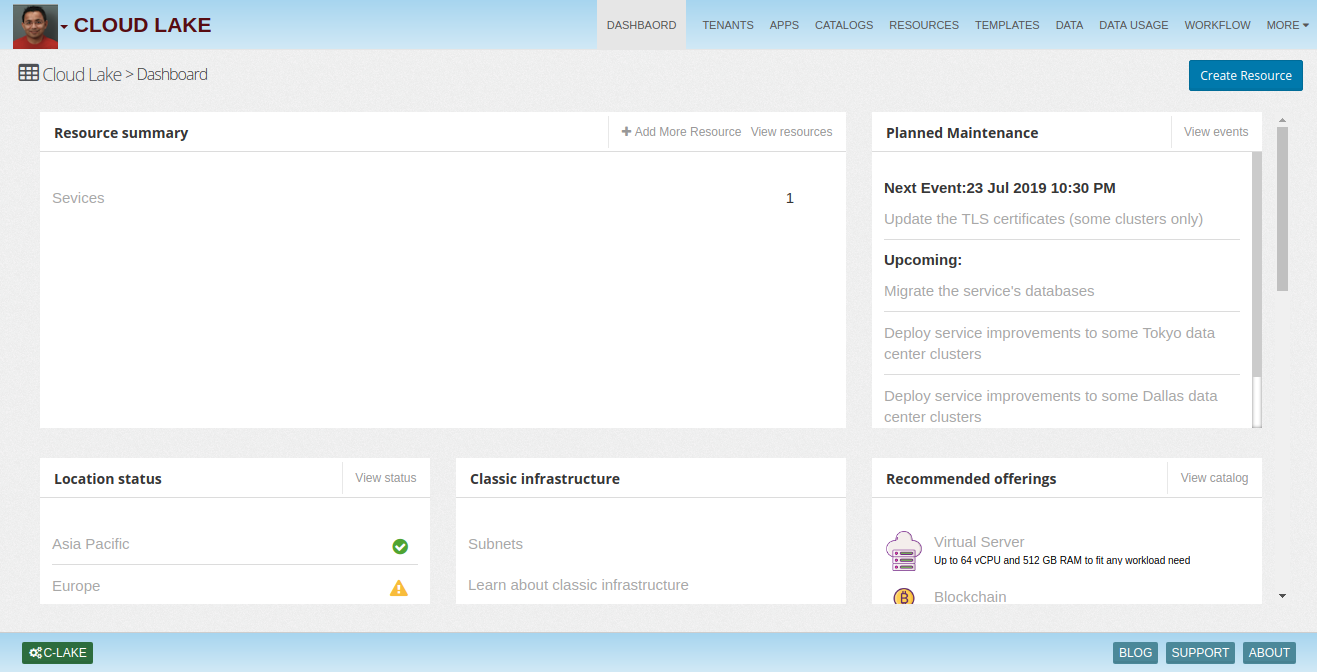The width and height of the screenshot is (1317, 672).
Task: Click the green check icon for Asia Pacific
Action: coord(400,546)
